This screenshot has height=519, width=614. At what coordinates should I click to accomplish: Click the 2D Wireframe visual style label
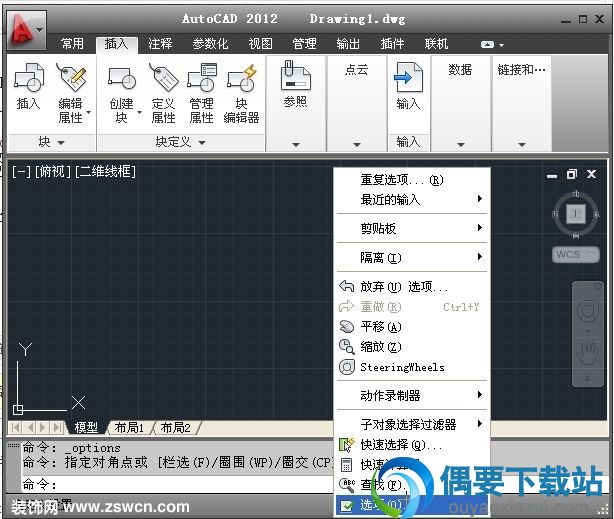point(105,172)
